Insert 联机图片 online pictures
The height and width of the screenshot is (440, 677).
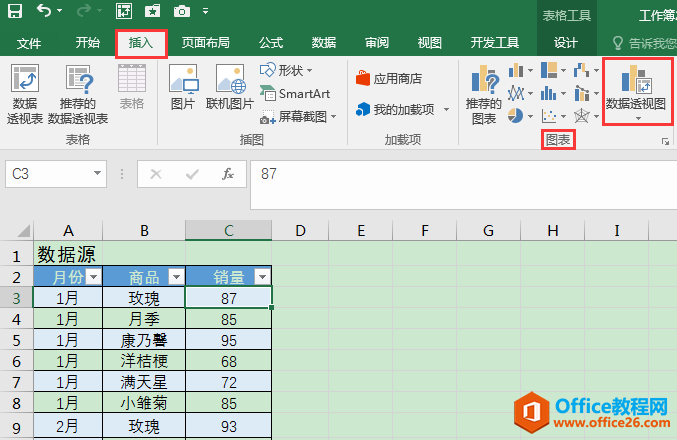[230, 87]
